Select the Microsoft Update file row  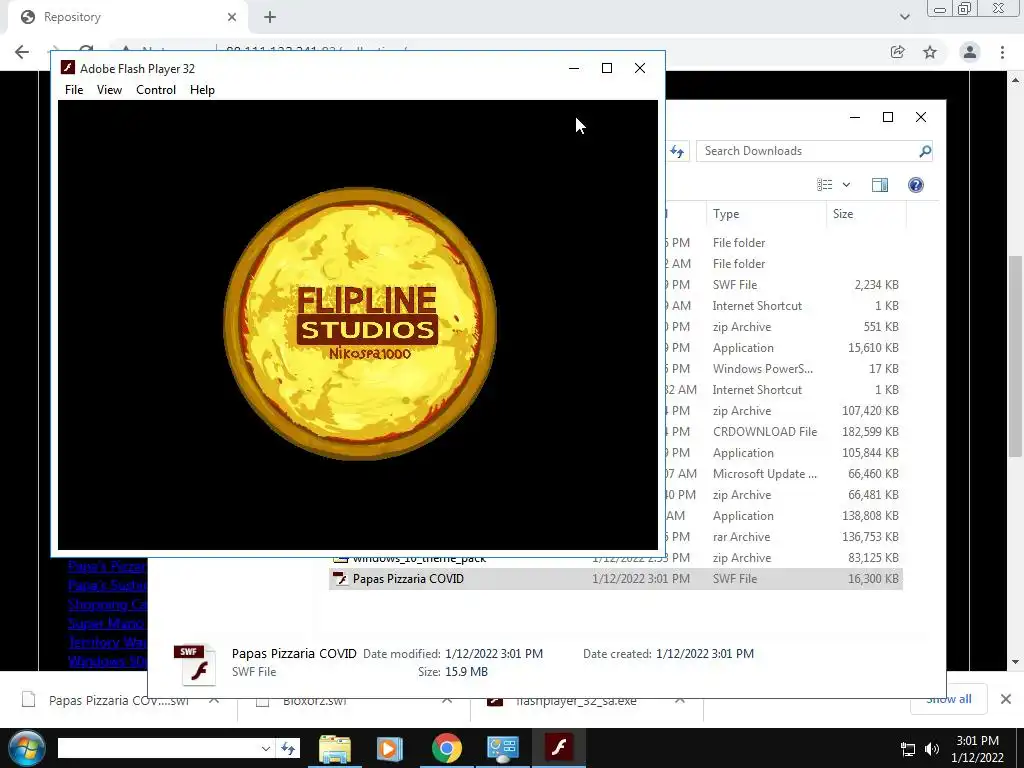tap(784, 474)
